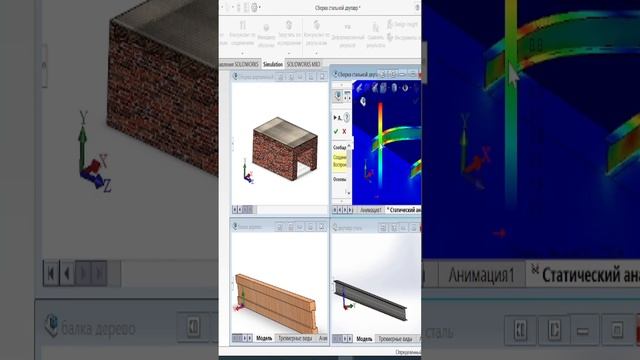The height and width of the screenshot is (360, 640).
Task: Expand the collapsed arrow beside property panel title
Action: pos(335,118)
